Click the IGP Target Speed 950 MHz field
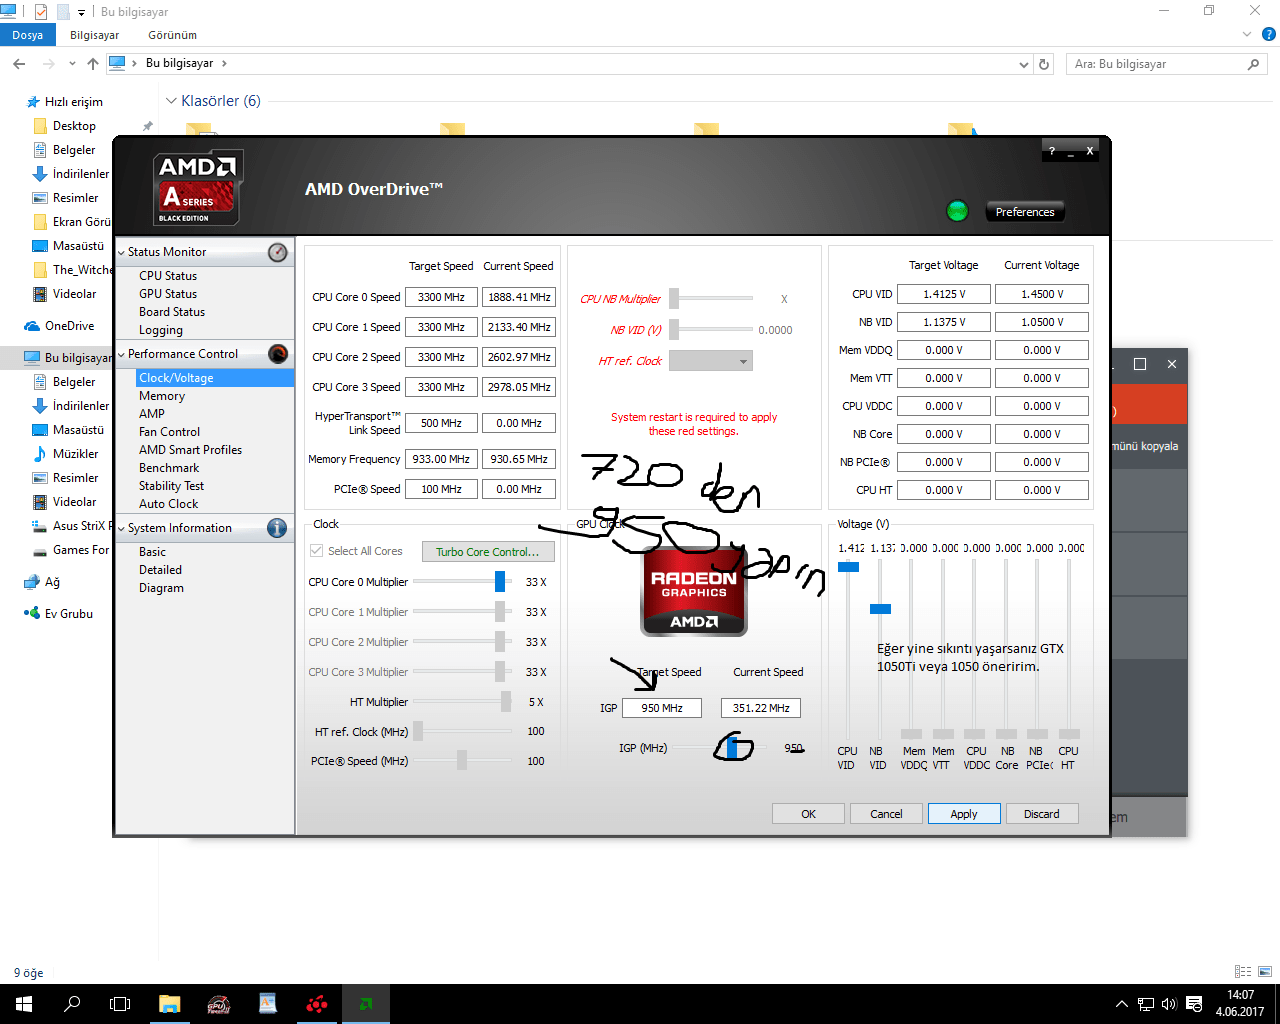 point(662,708)
